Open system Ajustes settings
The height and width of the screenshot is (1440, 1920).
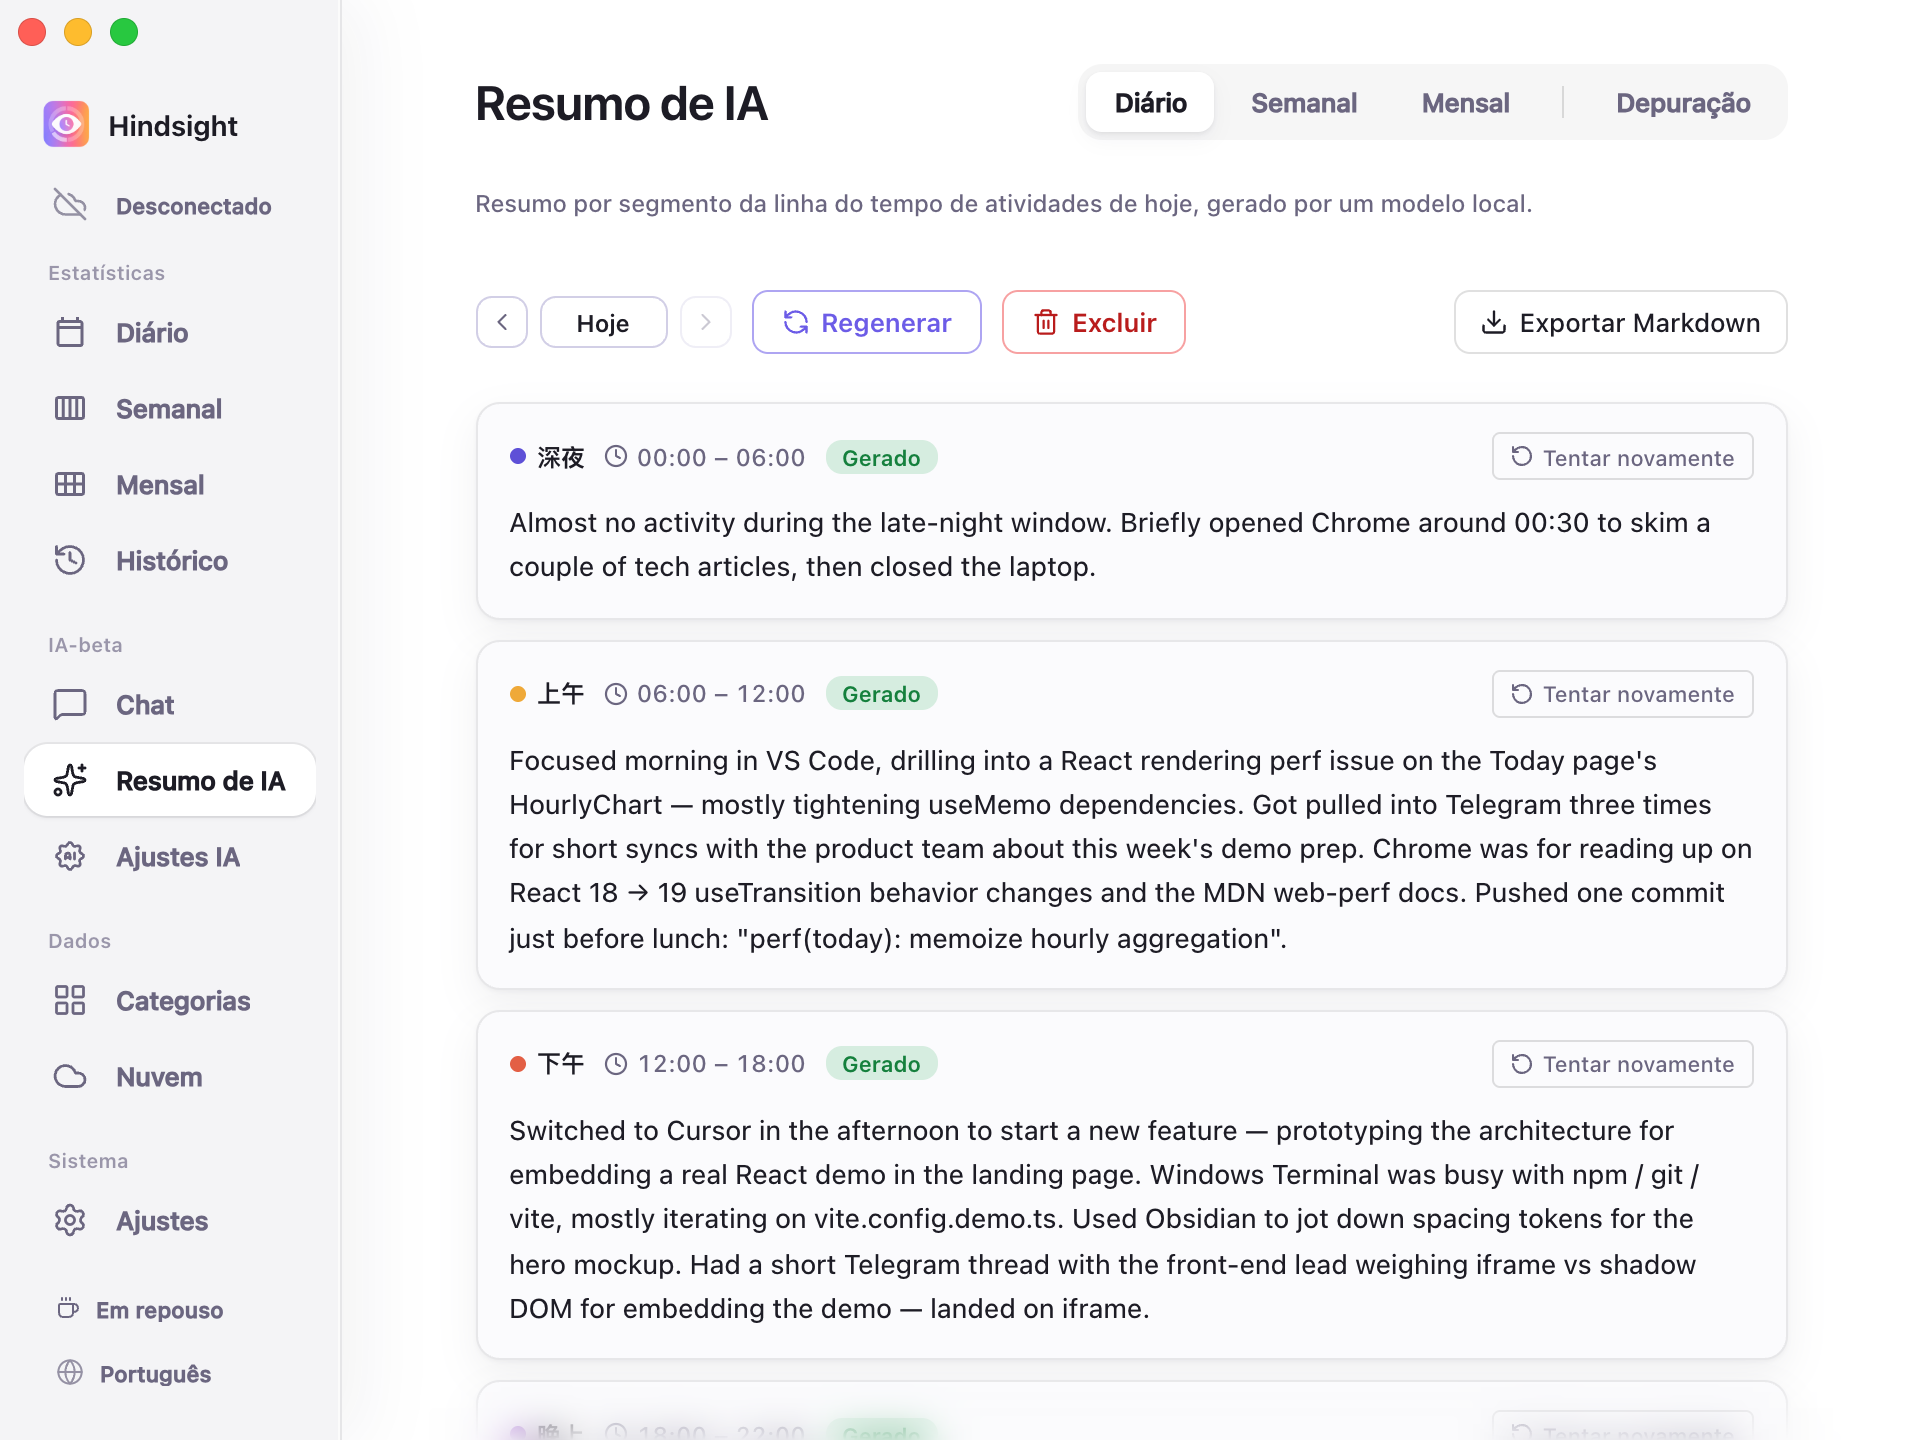[x=170, y=1221]
